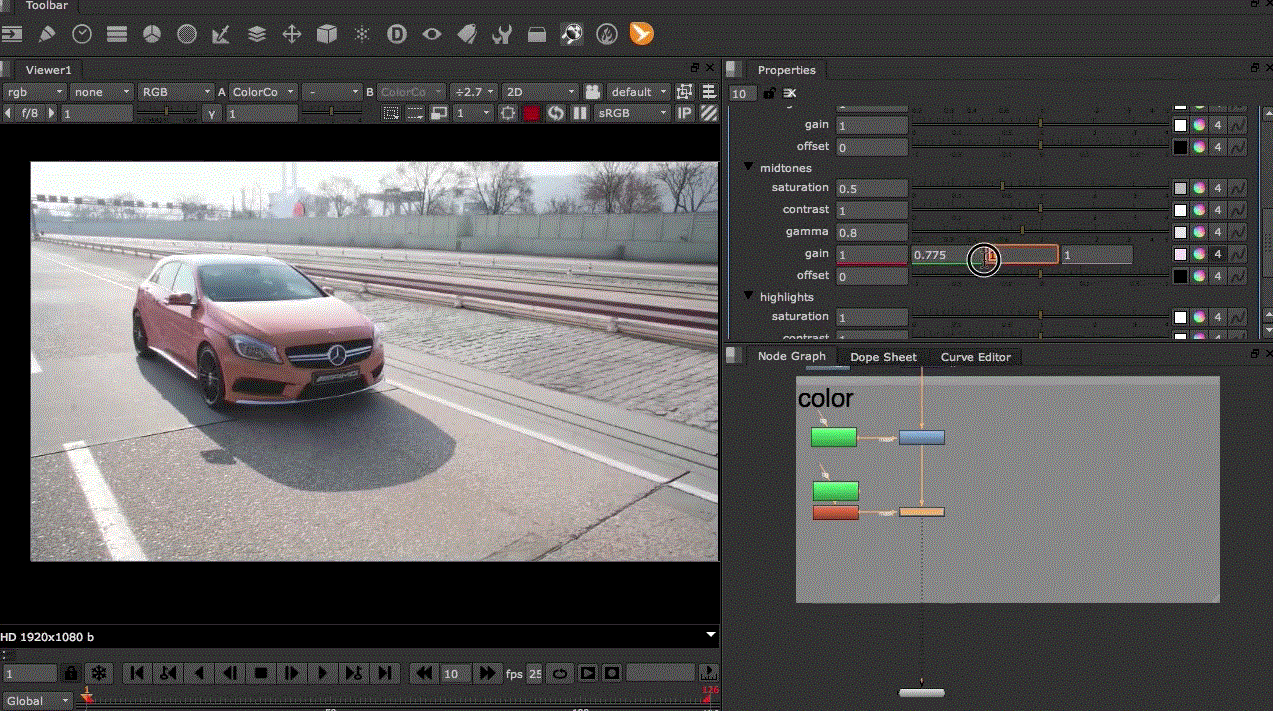Viewport: 1273px width, 711px height.
Task: Open the orange bird plugin icon
Action: tap(641, 34)
